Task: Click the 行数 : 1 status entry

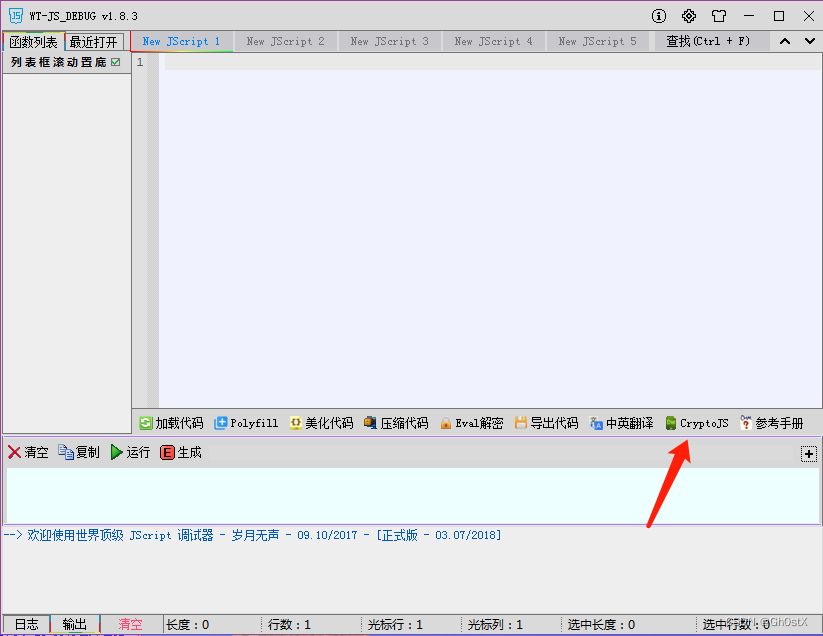Action: [x=289, y=624]
